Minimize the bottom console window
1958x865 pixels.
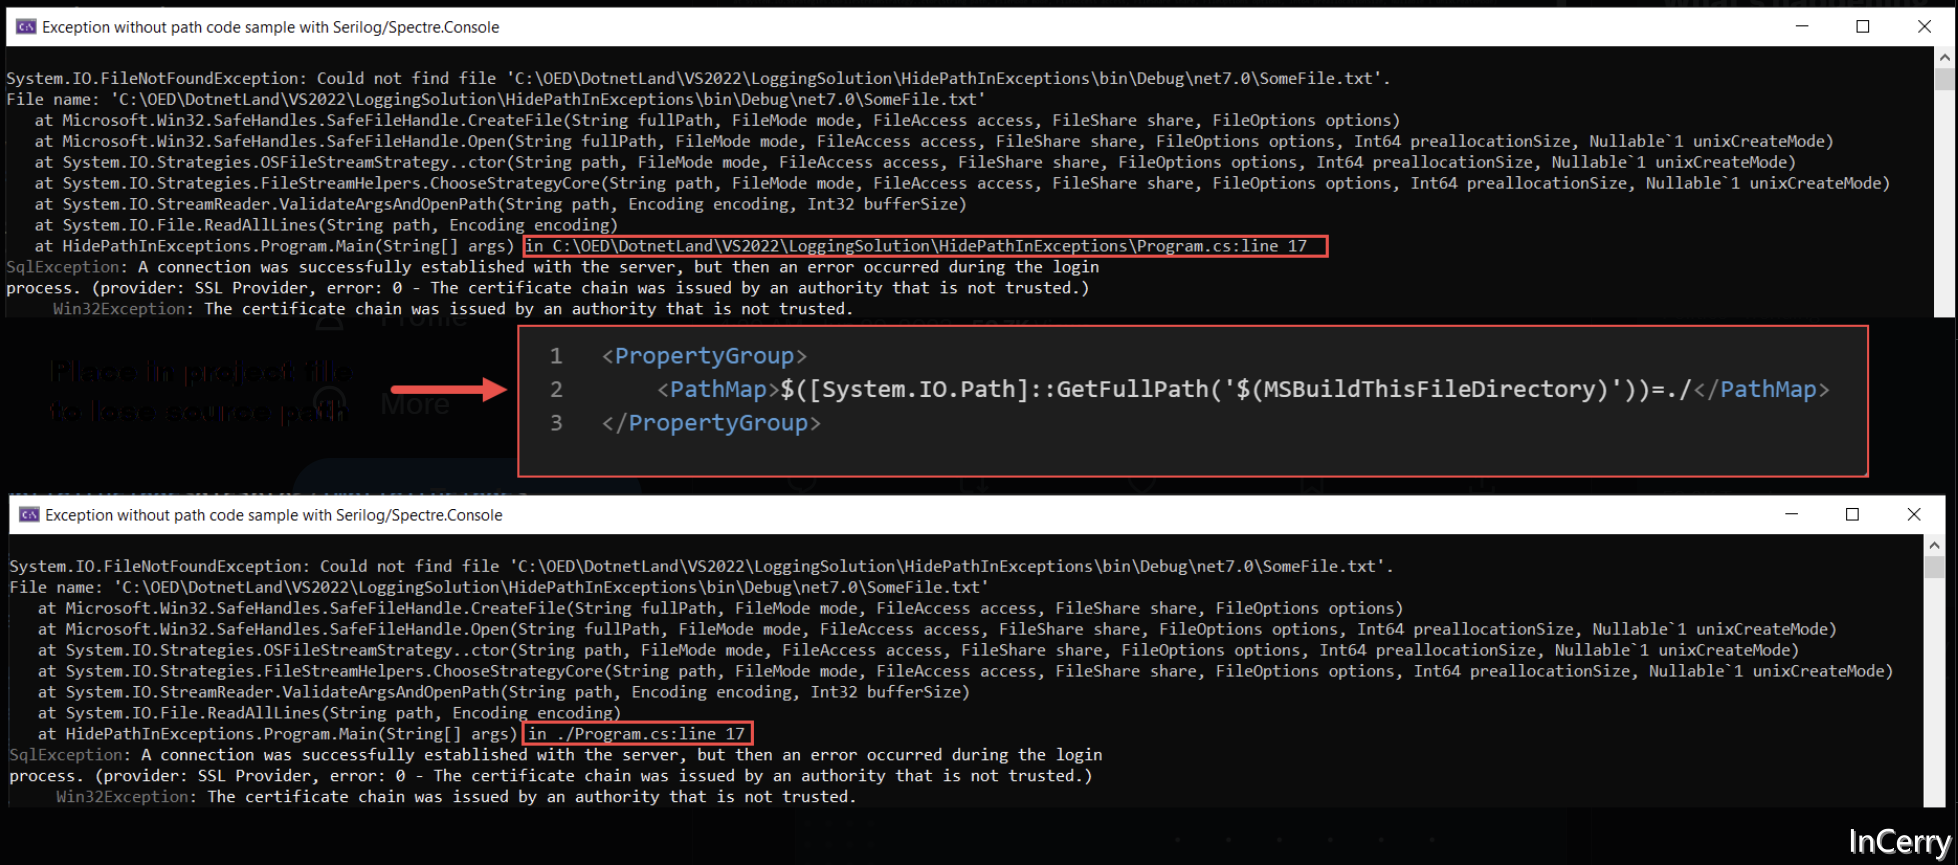pos(1792,515)
